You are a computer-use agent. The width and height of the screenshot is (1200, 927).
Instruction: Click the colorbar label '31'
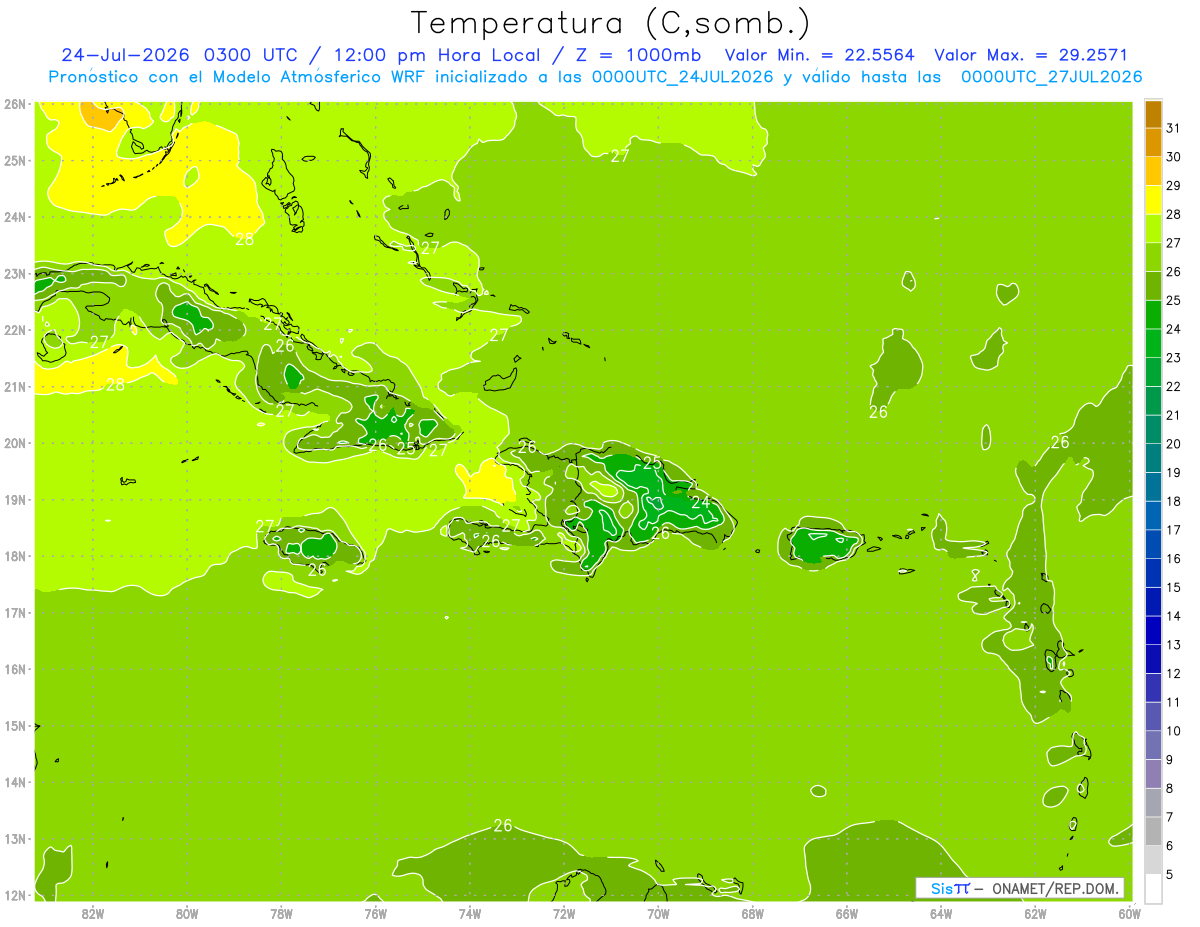pos(1173,128)
